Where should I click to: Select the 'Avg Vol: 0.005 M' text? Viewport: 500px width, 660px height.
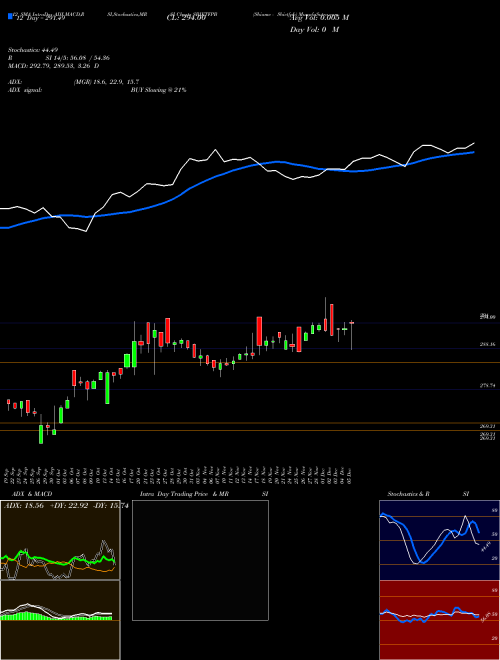[x=319, y=18]
